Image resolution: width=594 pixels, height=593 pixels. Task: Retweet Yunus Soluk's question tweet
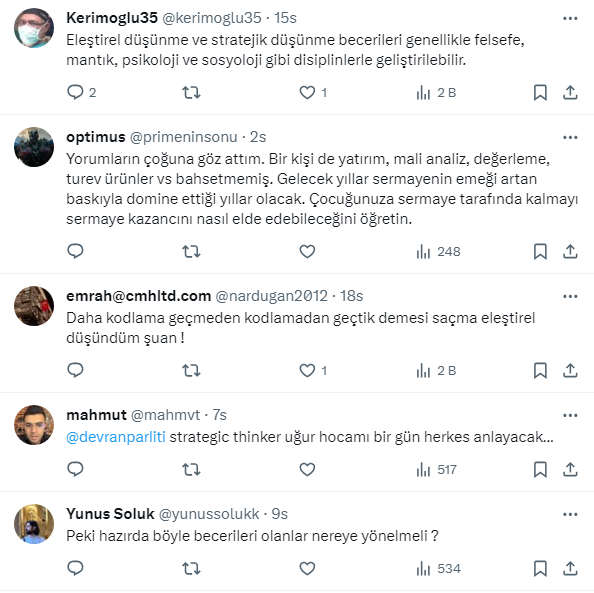191,569
